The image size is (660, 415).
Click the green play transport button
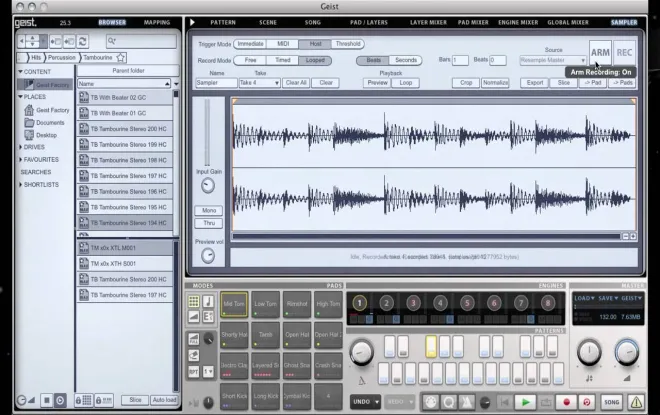coord(525,402)
